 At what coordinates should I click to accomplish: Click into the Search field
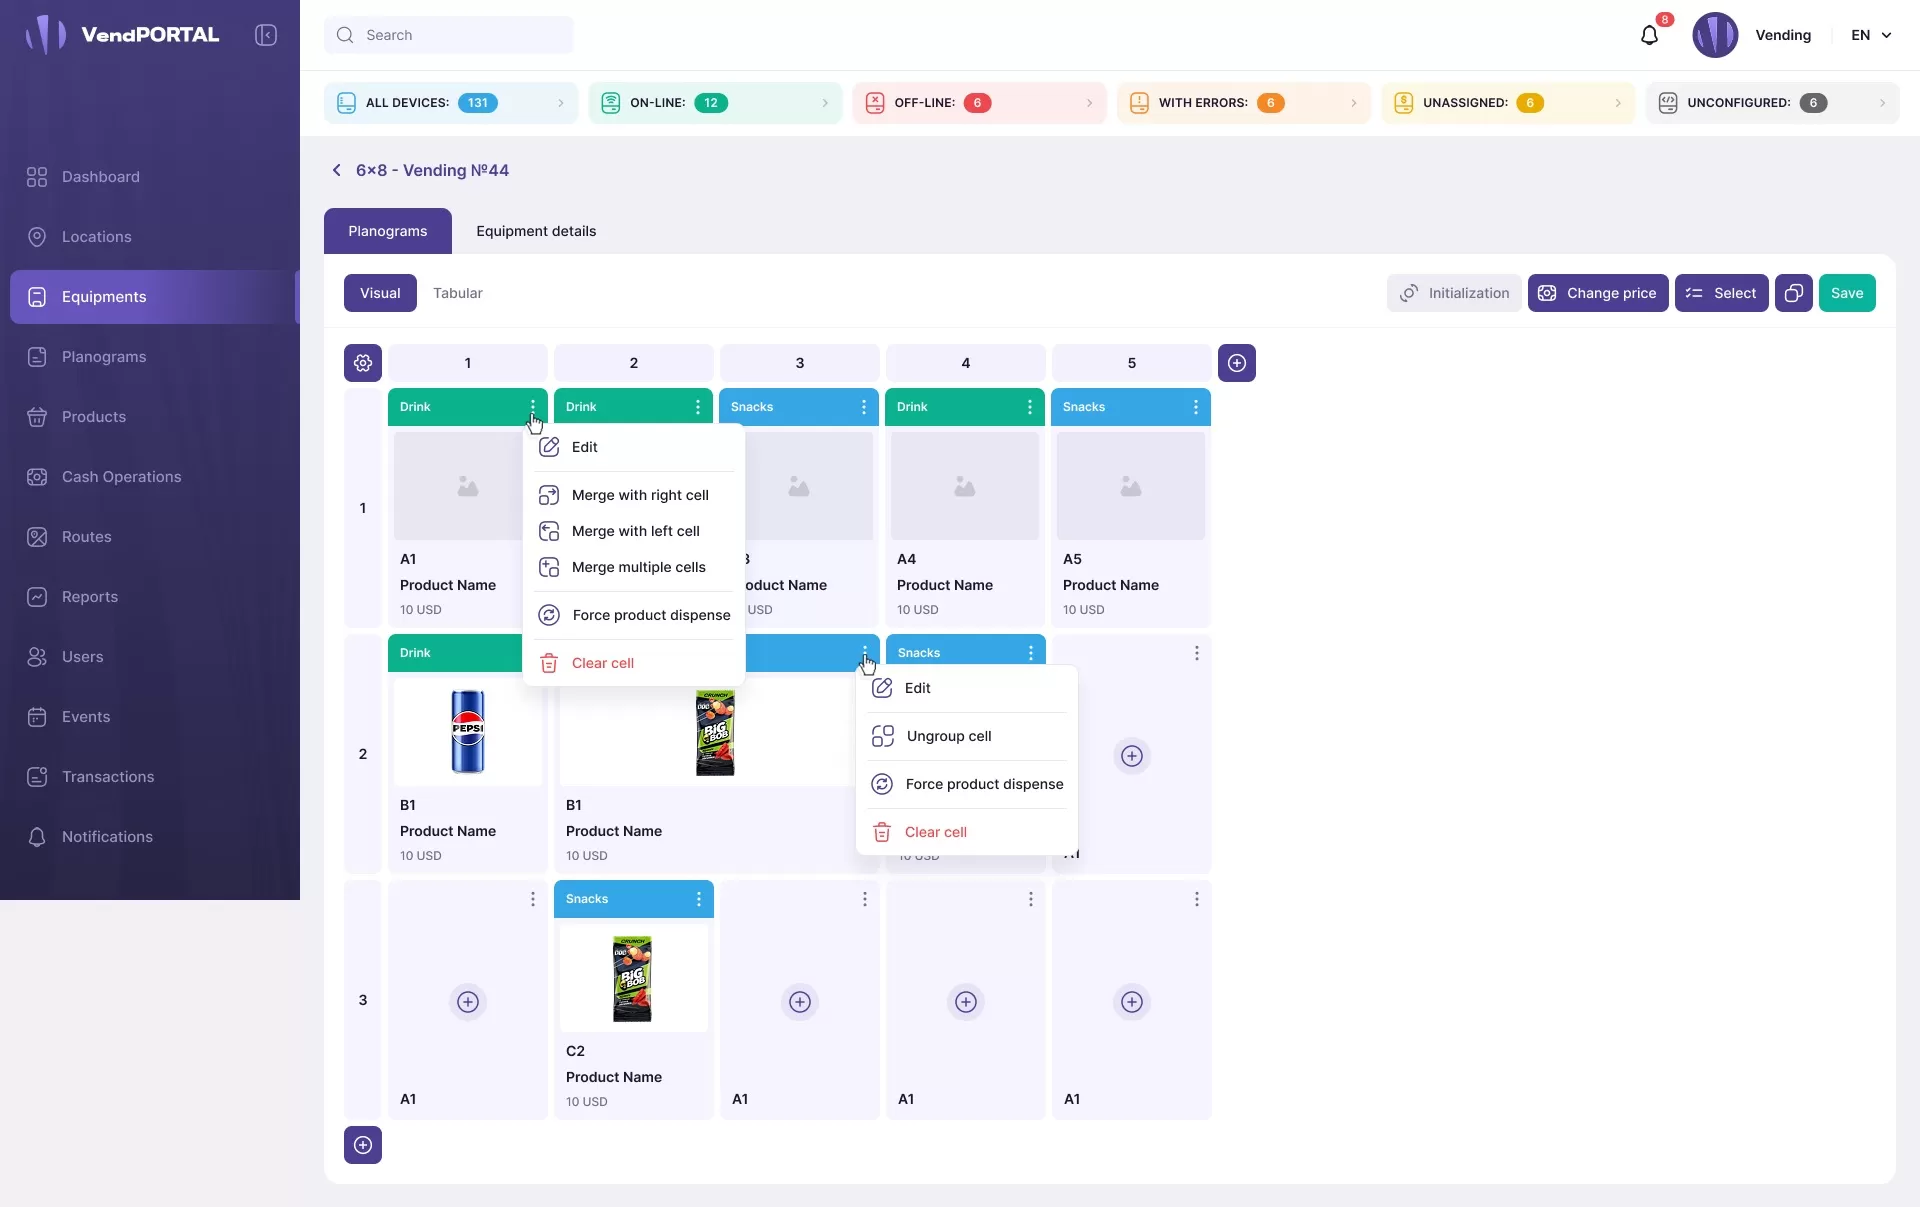tap(449, 35)
